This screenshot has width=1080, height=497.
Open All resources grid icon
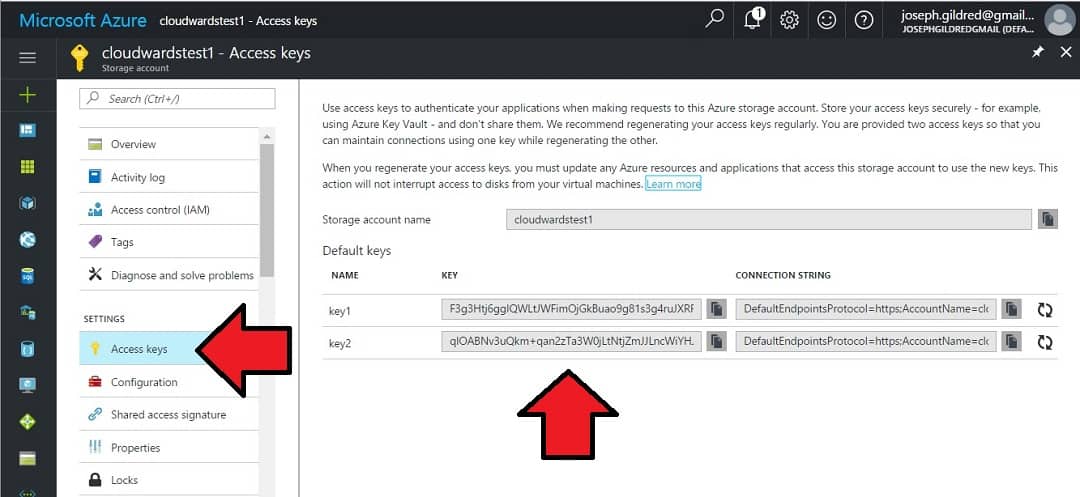tap(28, 167)
